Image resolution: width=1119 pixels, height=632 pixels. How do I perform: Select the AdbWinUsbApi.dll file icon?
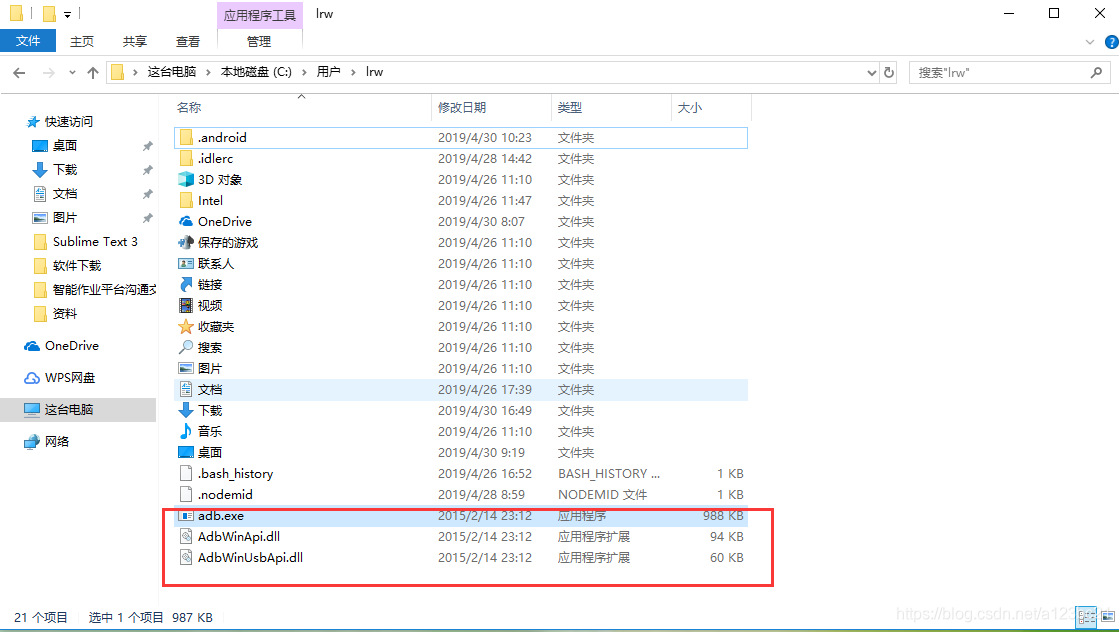(186, 557)
